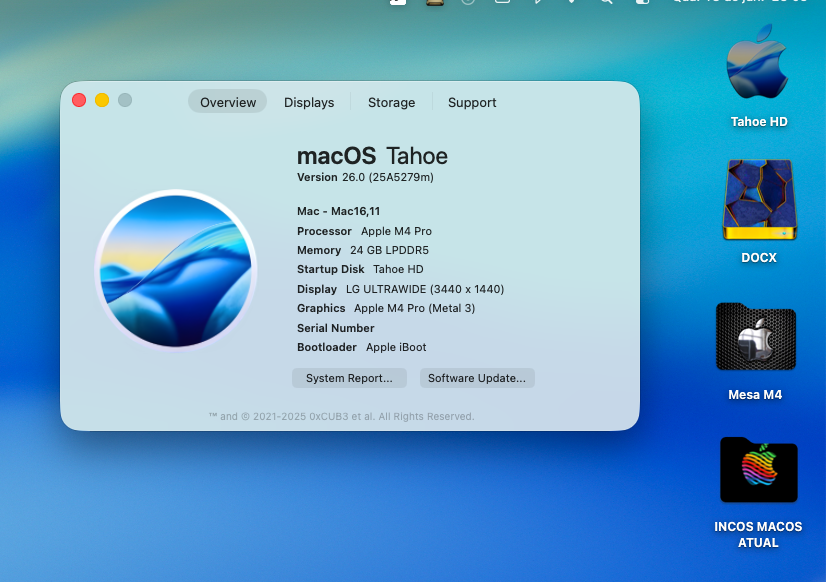Switch to the Displays tab
This screenshot has height=582, width=826.
[309, 102]
